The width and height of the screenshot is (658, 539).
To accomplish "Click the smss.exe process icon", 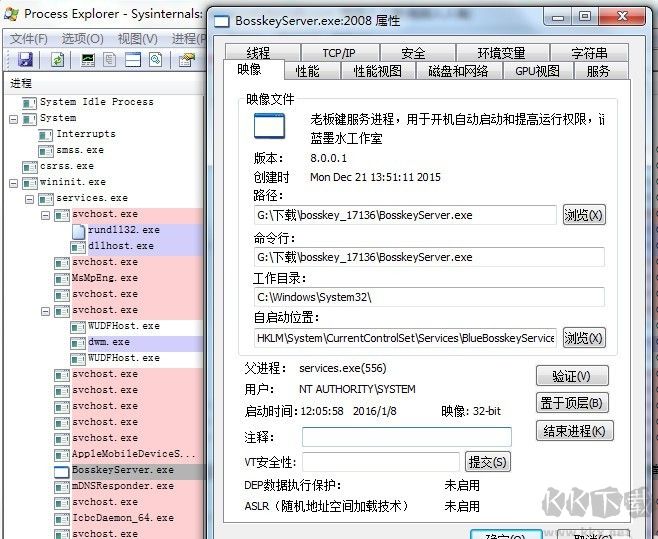I will [45, 151].
